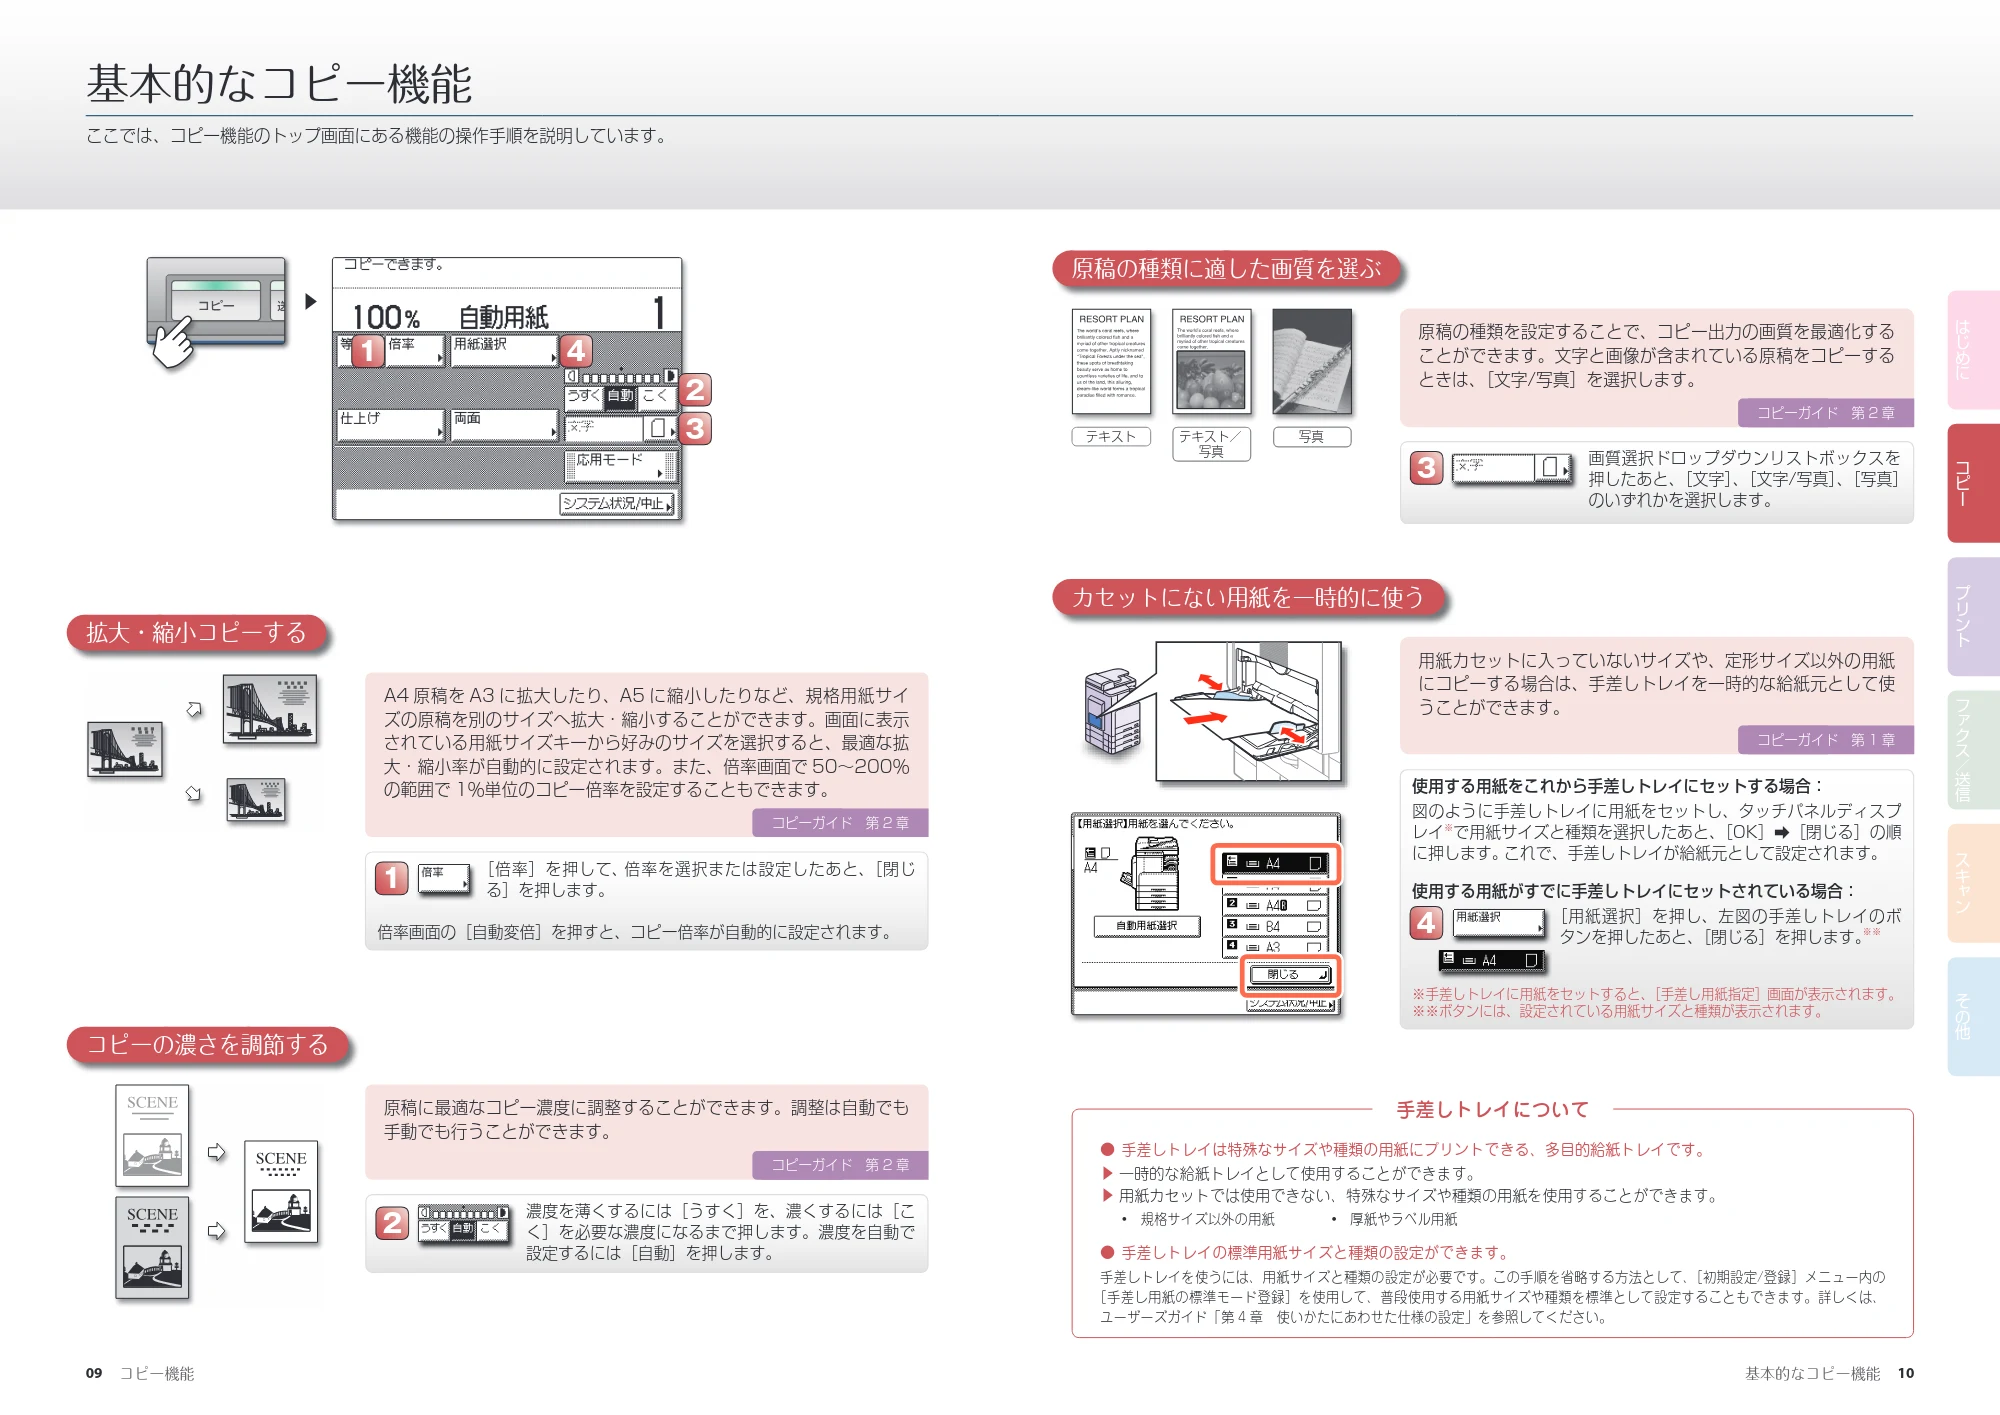Click the enlarged bridge photo sample

270,709
